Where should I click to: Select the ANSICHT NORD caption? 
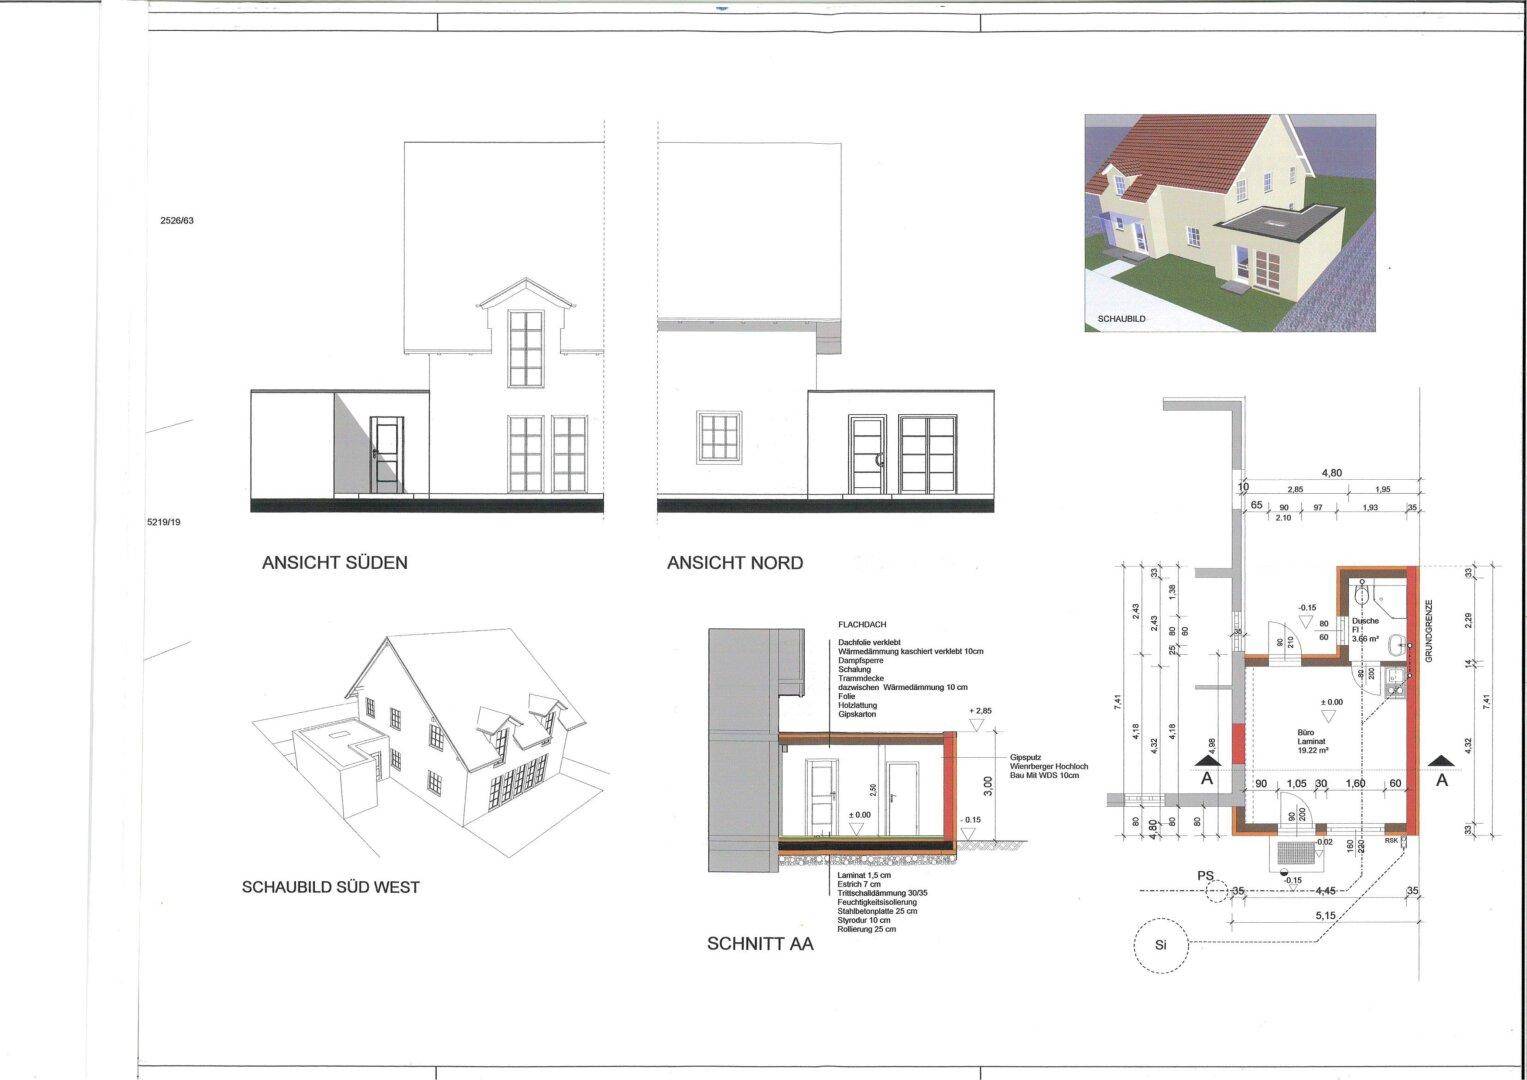pos(735,563)
